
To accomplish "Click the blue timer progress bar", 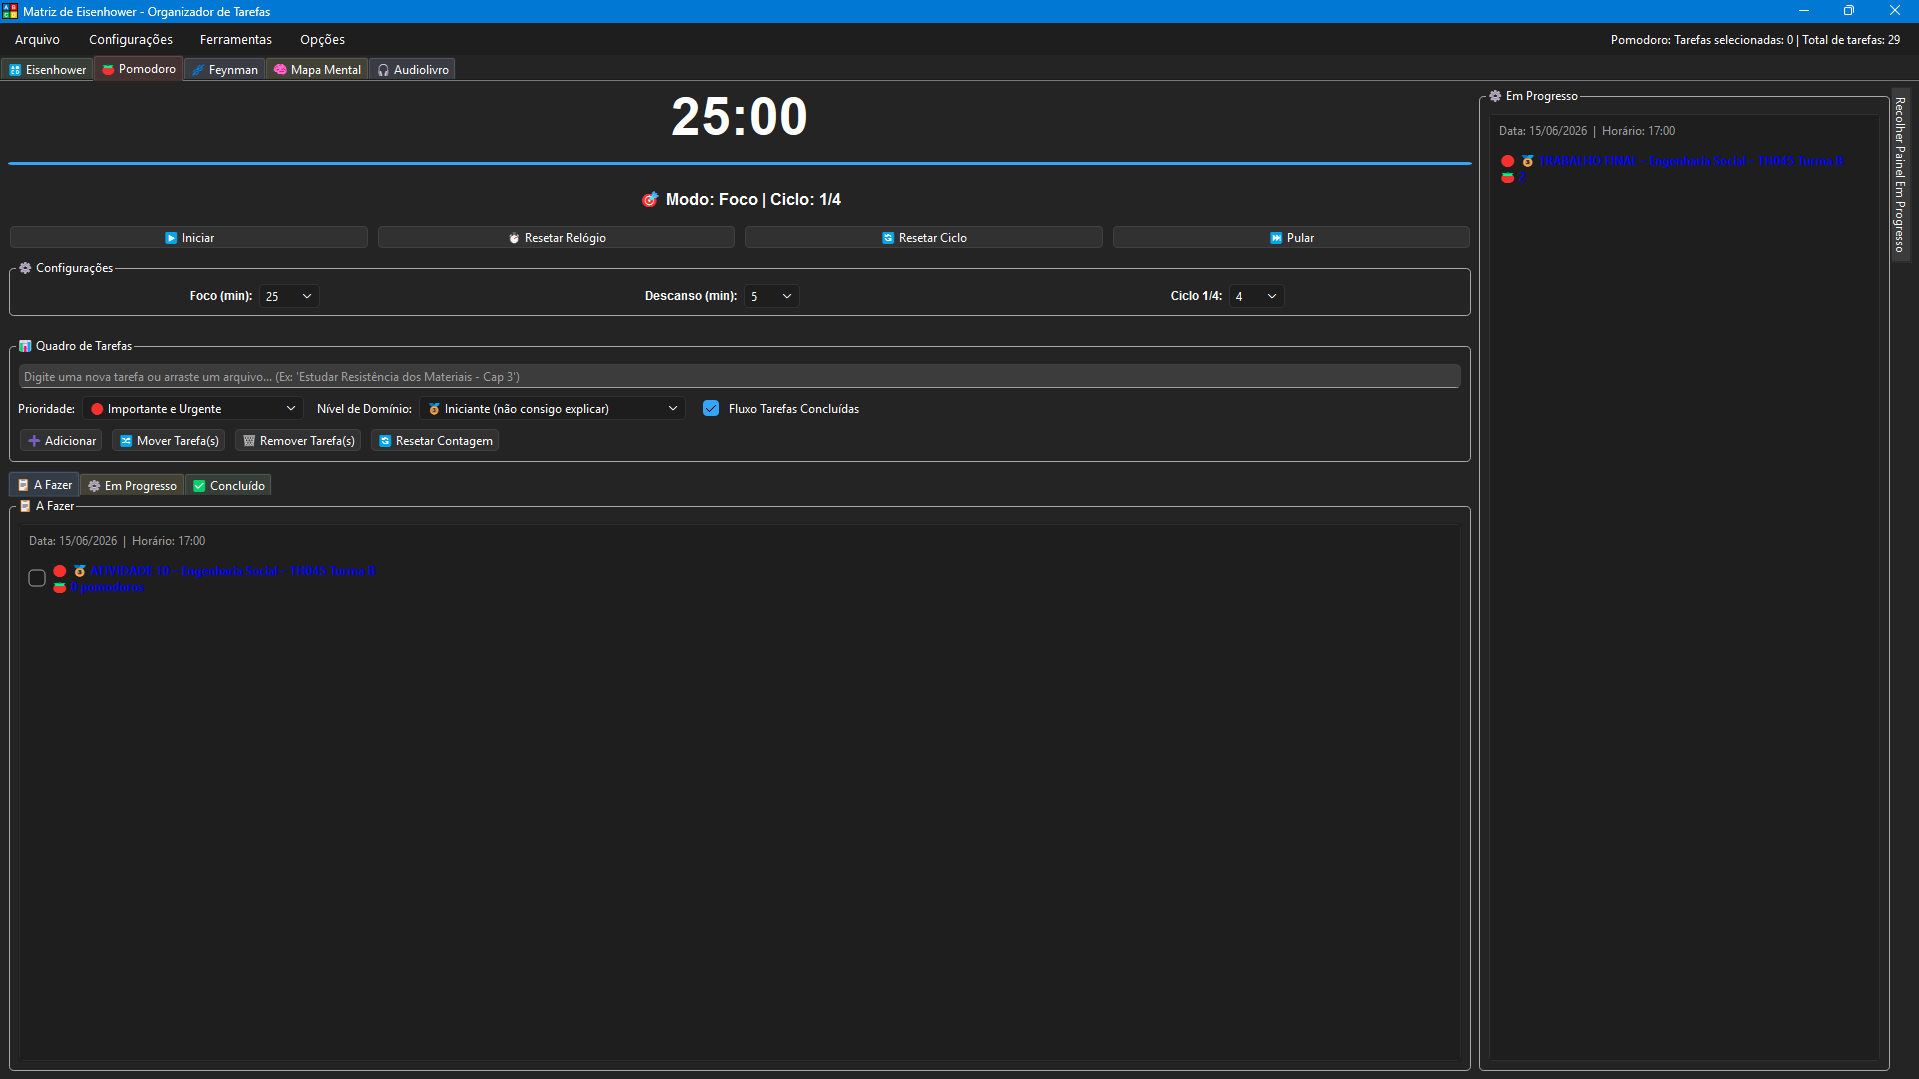I will 739,163.
